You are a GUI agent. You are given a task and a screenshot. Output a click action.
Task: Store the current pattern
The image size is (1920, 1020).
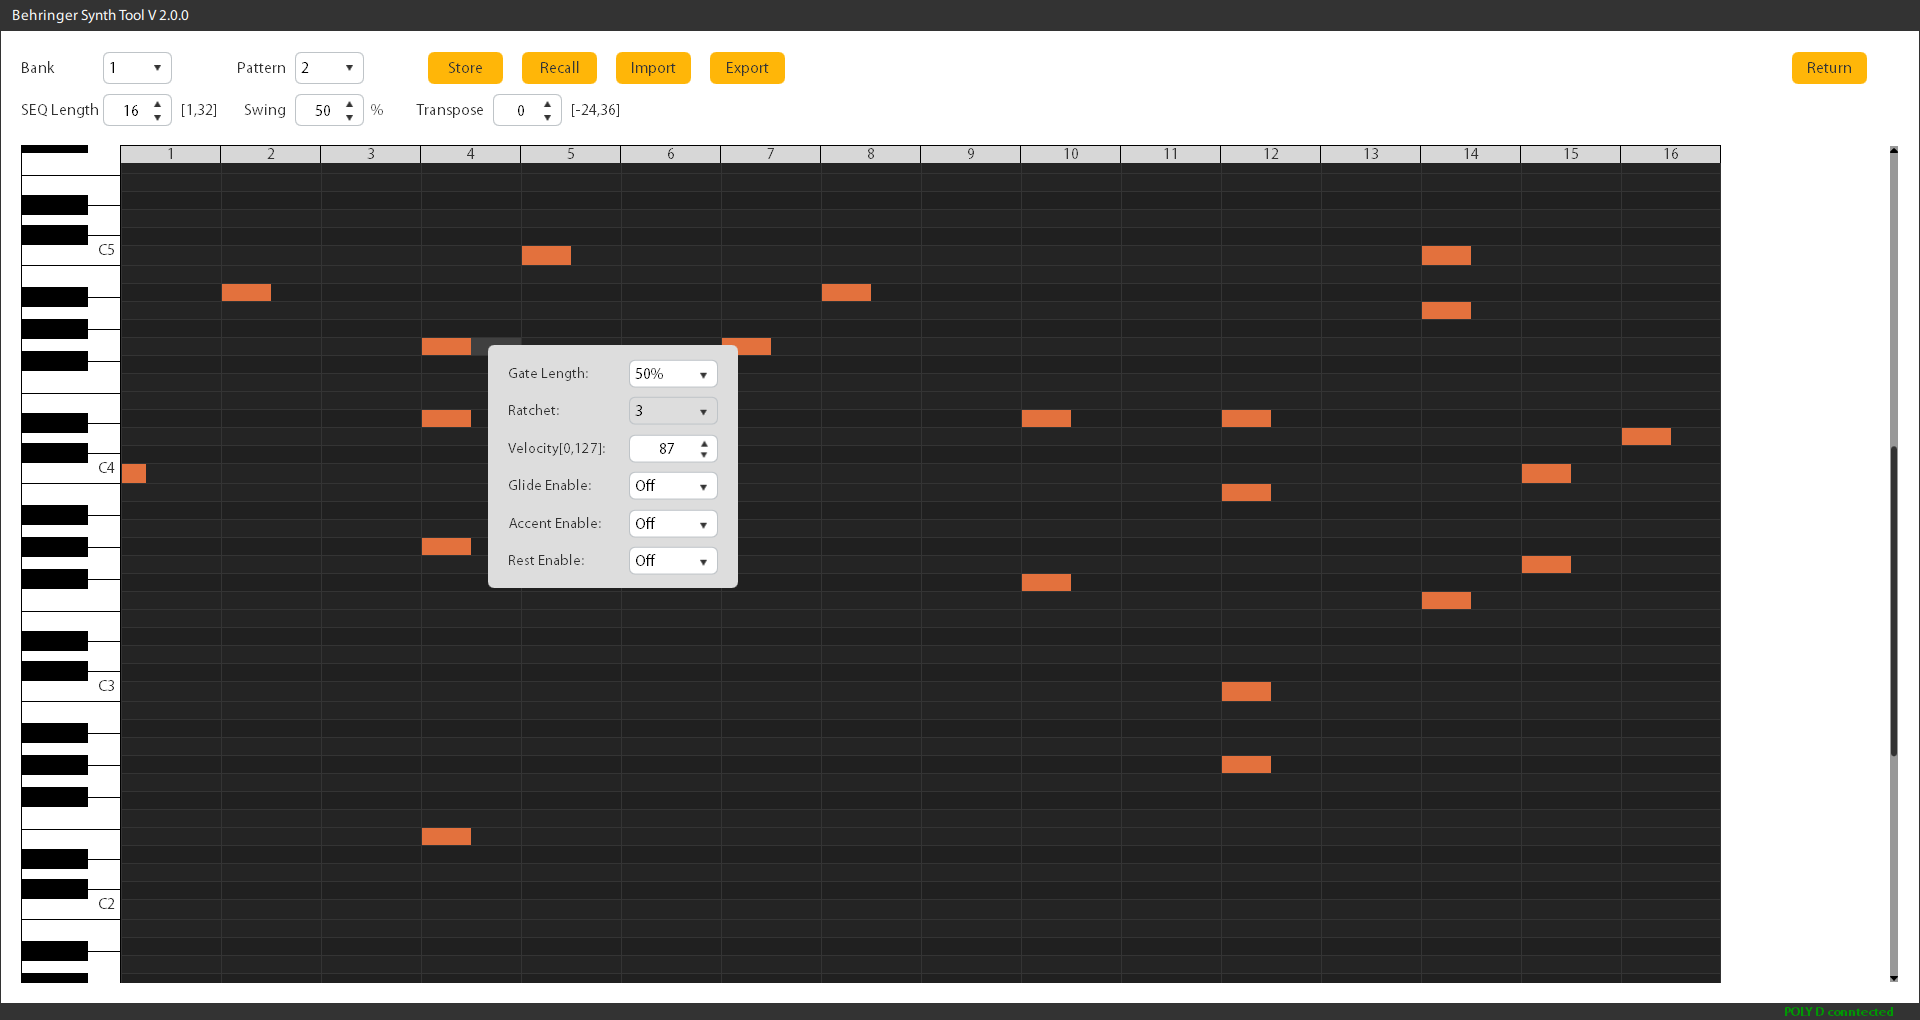pyautogui.click(x=464, y=68)
